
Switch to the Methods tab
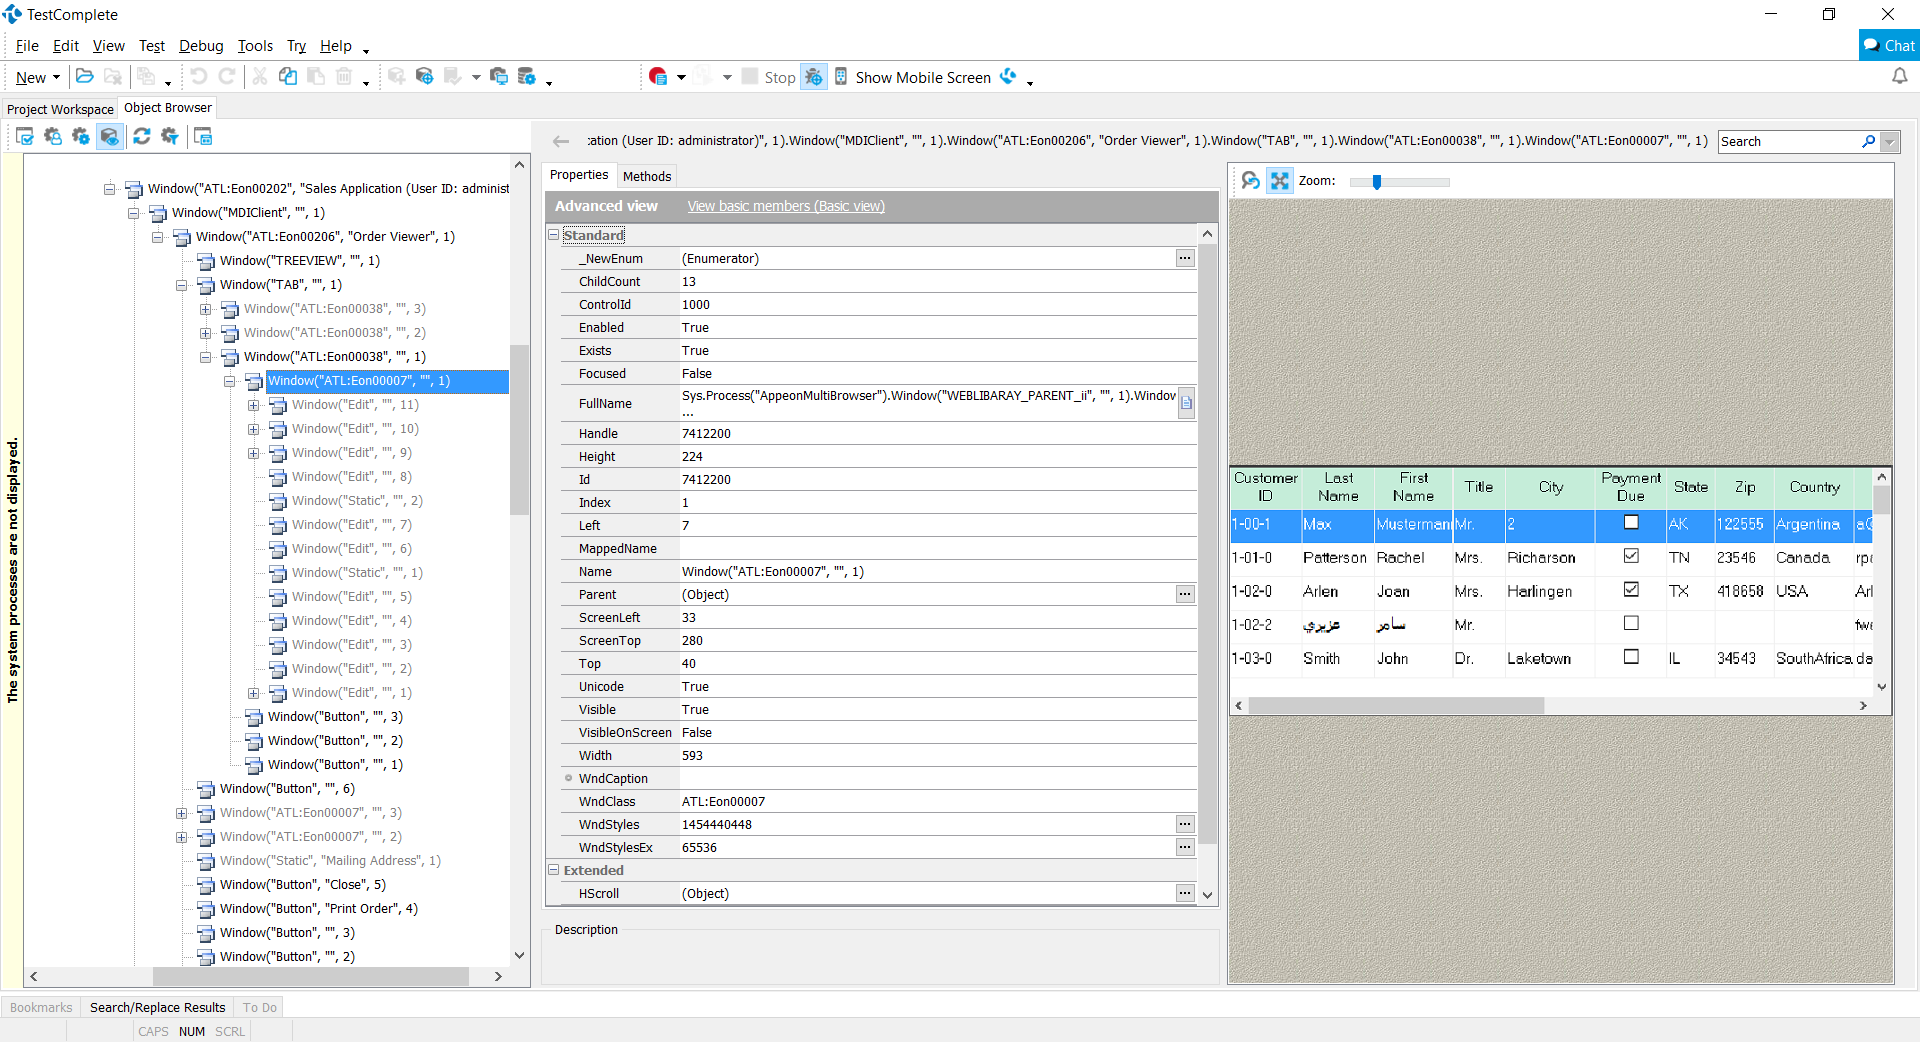pyautogui.click(x=646, y=176)
